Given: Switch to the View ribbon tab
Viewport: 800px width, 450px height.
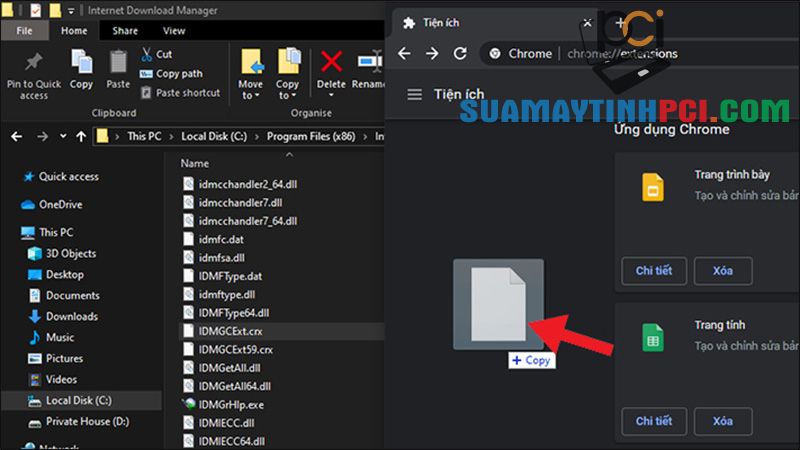Looking at the screenshot, I should coord(173,31).
